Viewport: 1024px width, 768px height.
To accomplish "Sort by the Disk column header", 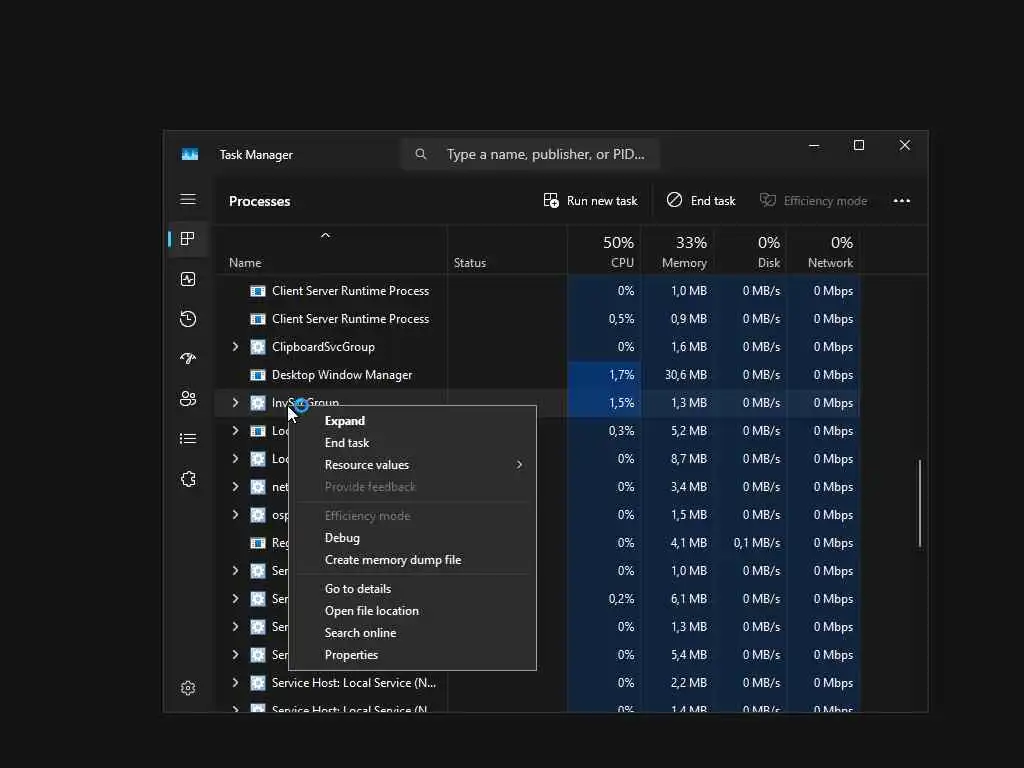I will click(750, 252).
